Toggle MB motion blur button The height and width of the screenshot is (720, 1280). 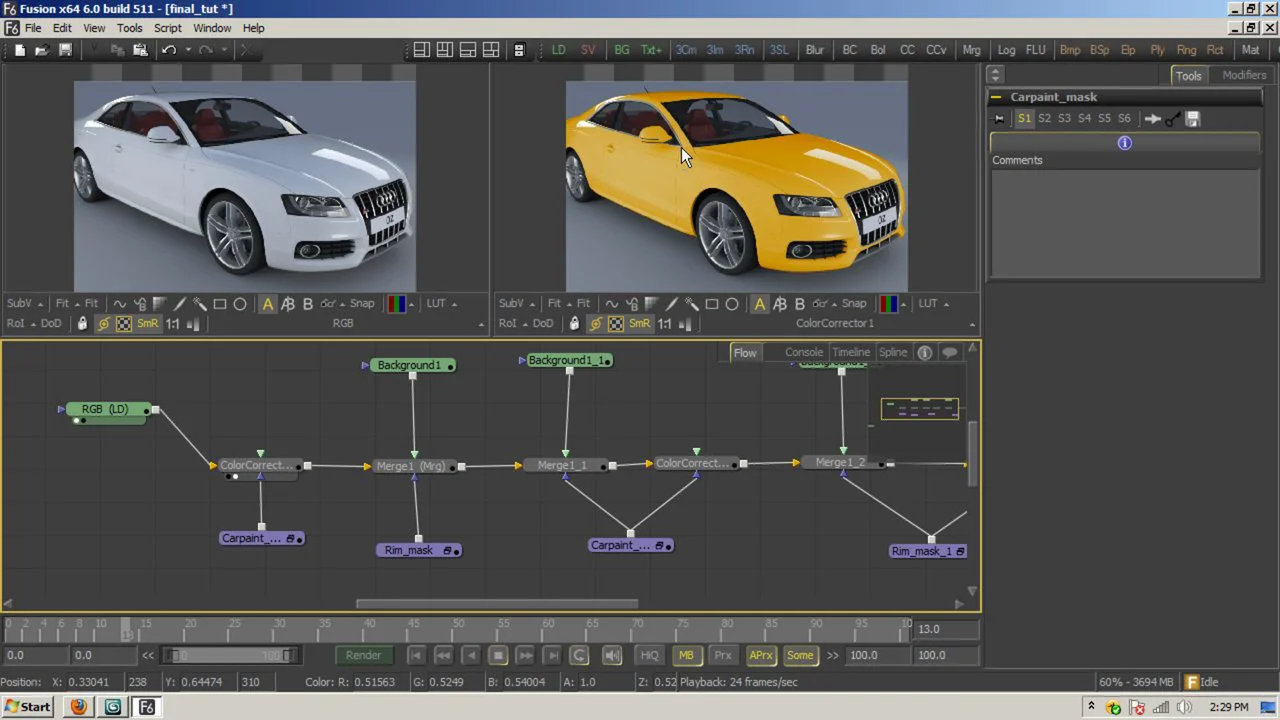coord(686,655)
